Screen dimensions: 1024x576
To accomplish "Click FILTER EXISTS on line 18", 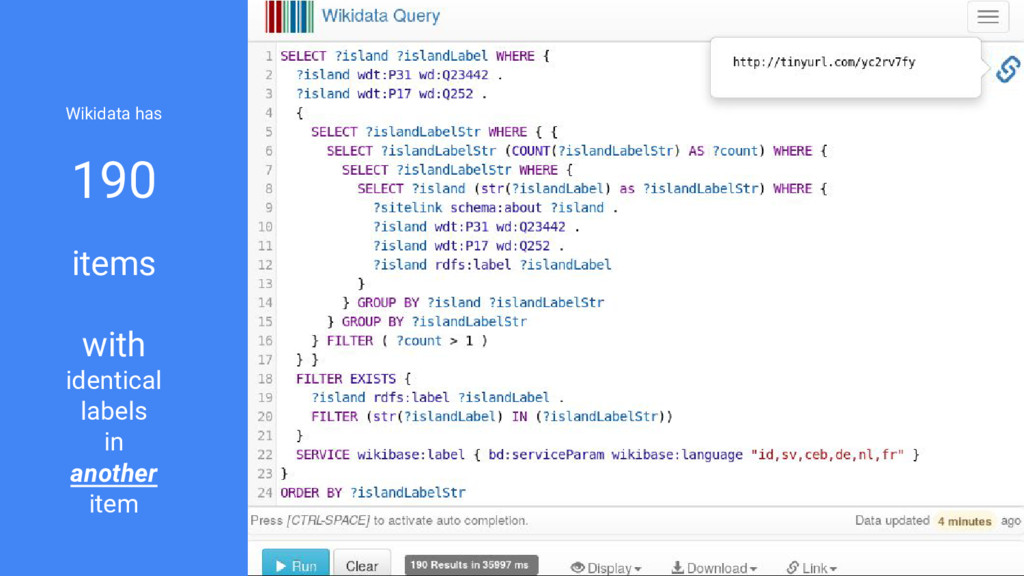I will click(x=345, y=379).
